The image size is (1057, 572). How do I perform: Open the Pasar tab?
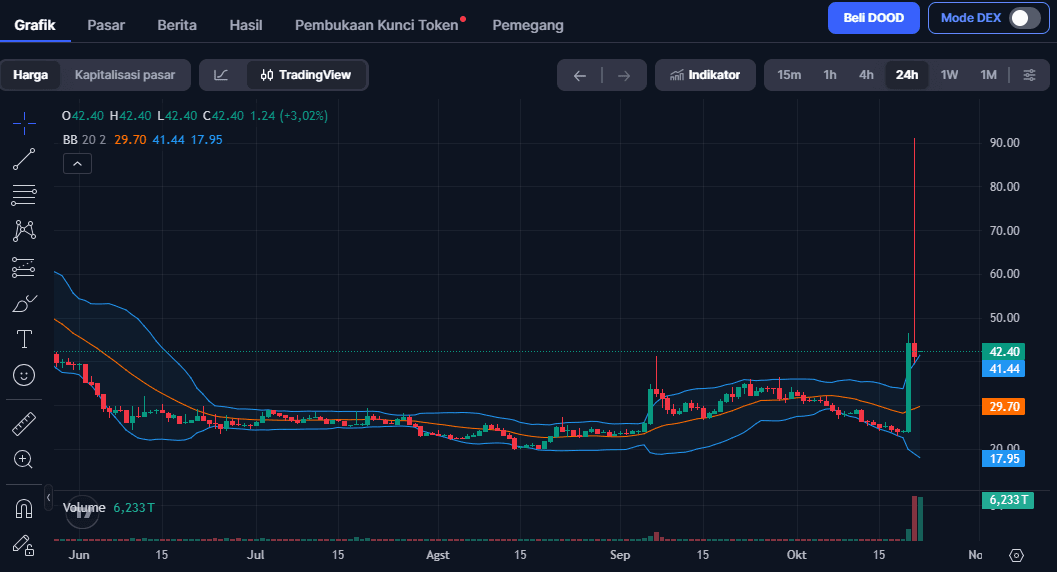tap(106, 25)
